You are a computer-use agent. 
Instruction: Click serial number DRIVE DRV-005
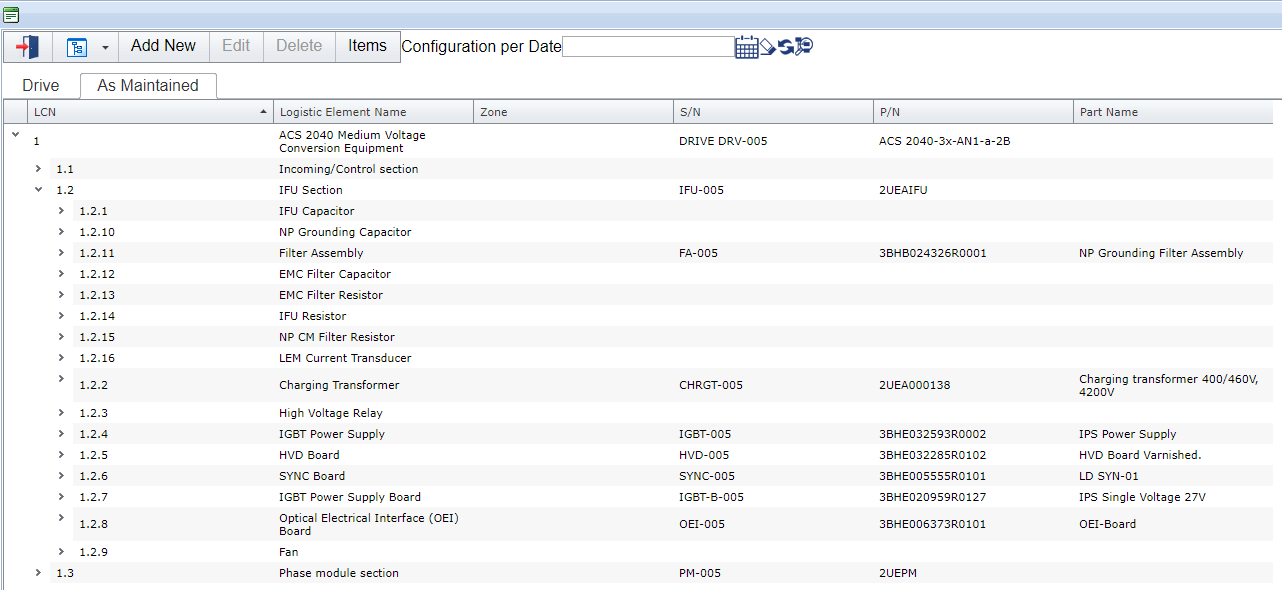(723, 141)
